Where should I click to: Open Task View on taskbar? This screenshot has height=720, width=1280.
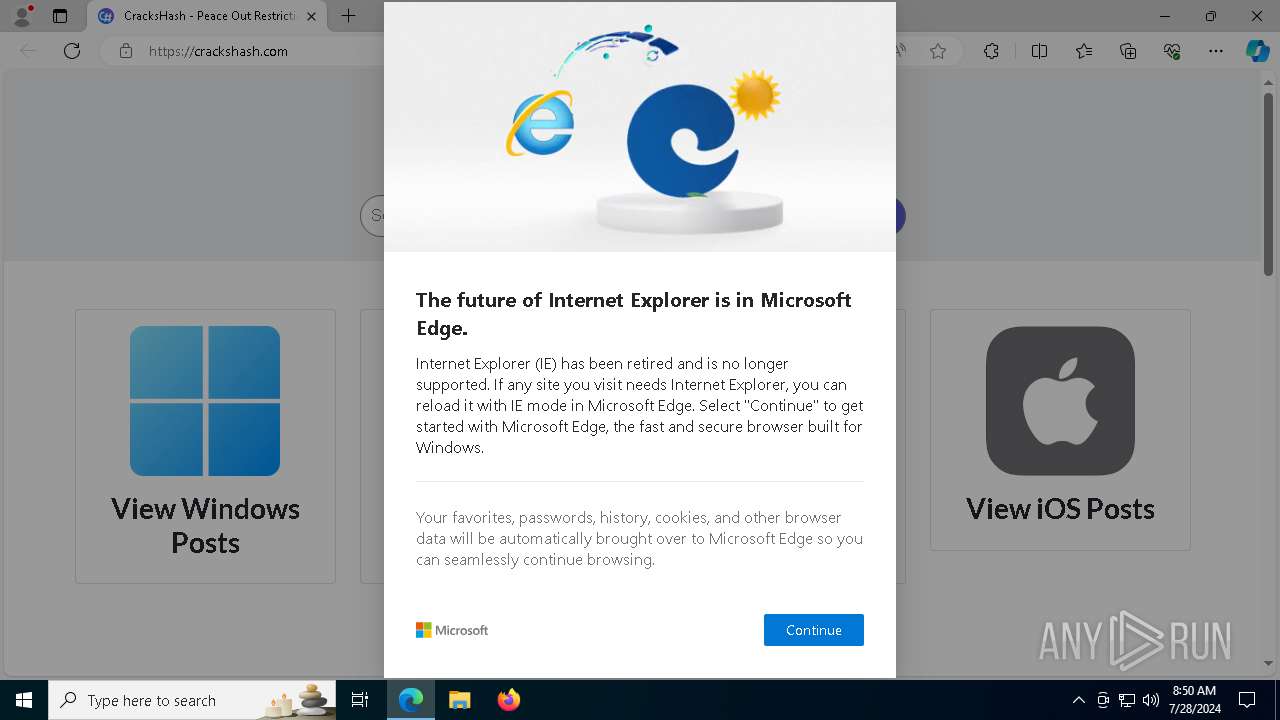pyautogui.click(x=360, y=700)
